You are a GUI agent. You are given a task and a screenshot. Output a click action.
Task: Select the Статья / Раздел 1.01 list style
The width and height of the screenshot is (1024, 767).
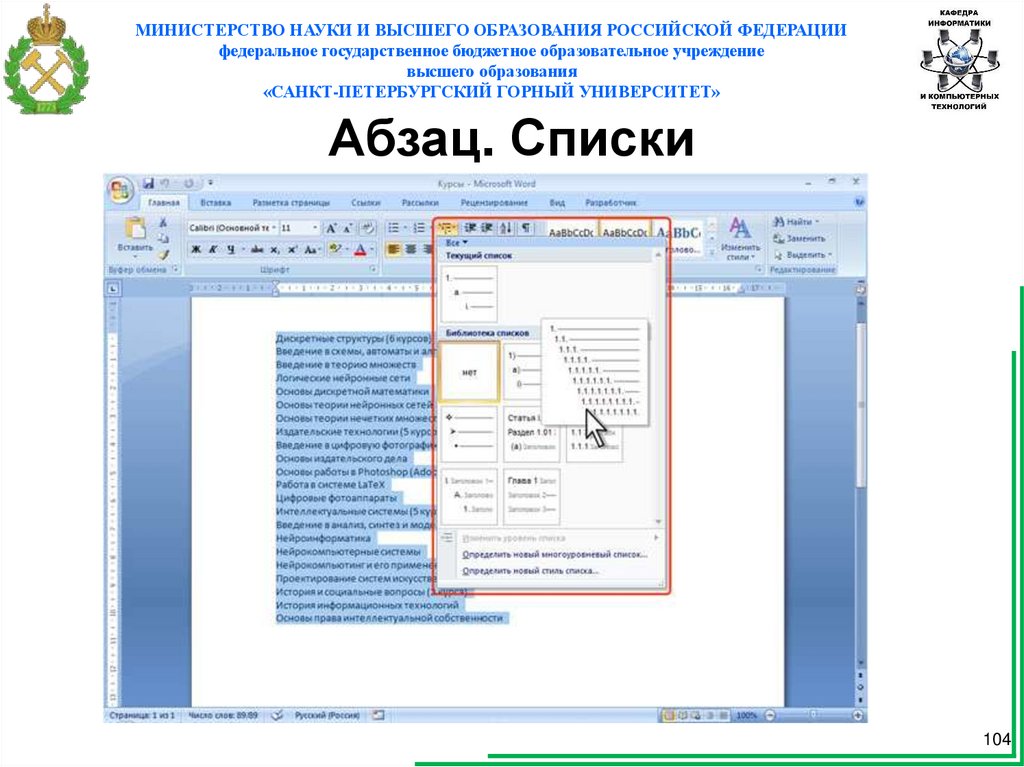click(532, 434)
